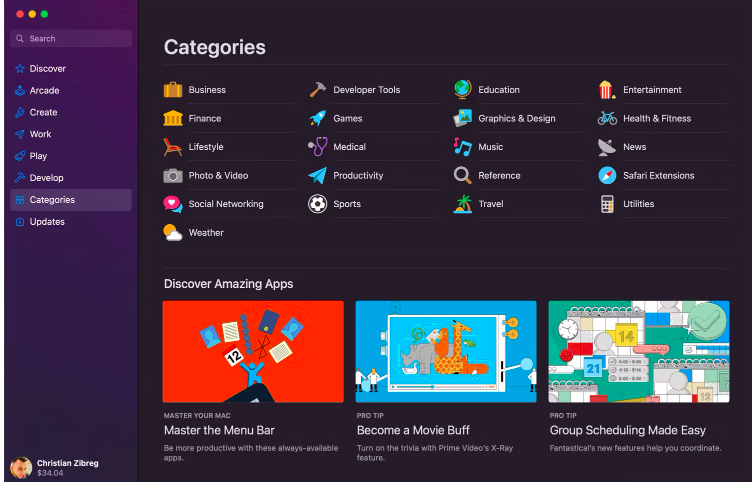Click the Sports soccer ball icon
The image size is (752, 482).
317,204
